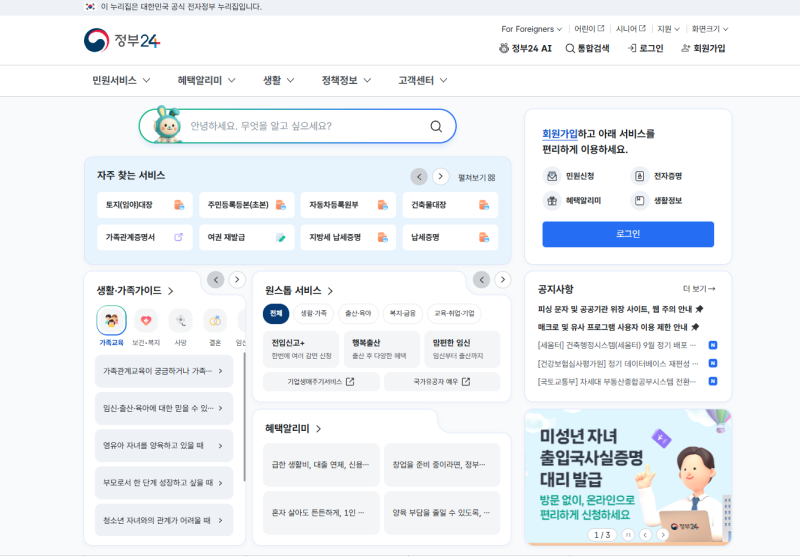Select the 복지·금융 filter tab

tap(403, 313)
